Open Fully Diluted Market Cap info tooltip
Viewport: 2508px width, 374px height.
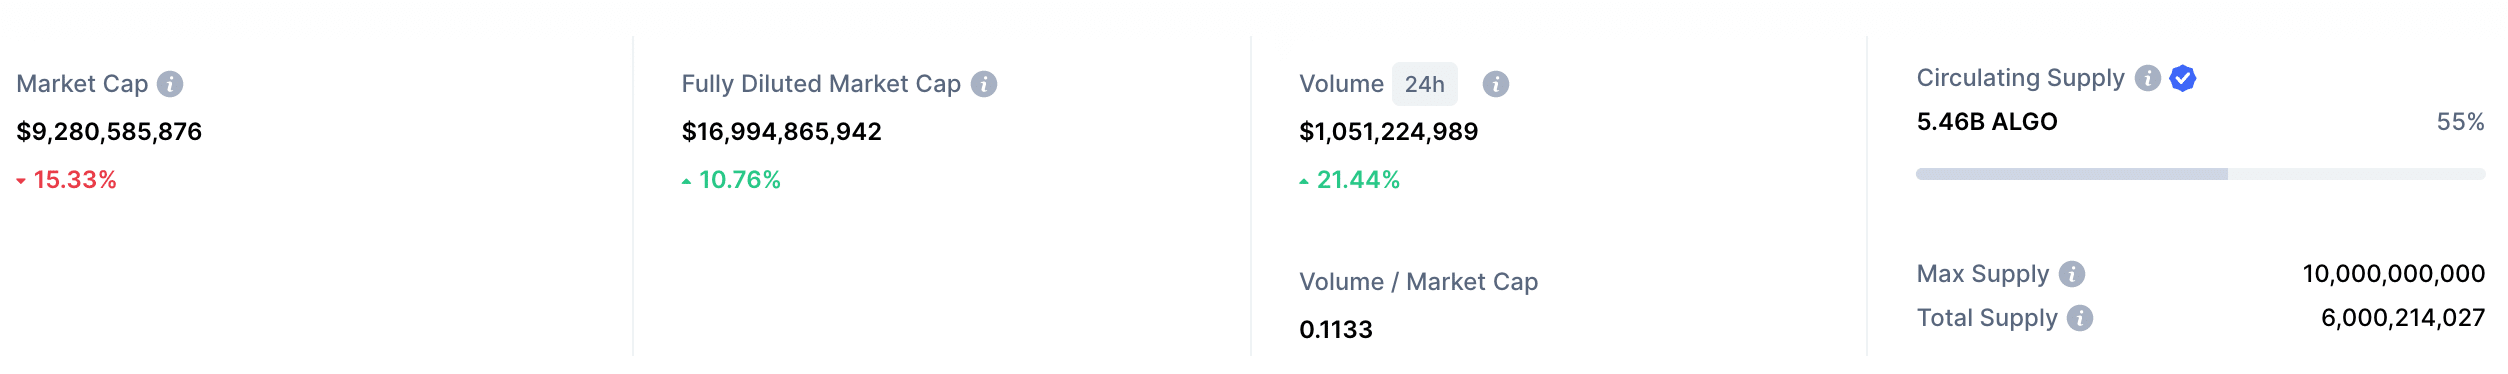coord(984,84)
